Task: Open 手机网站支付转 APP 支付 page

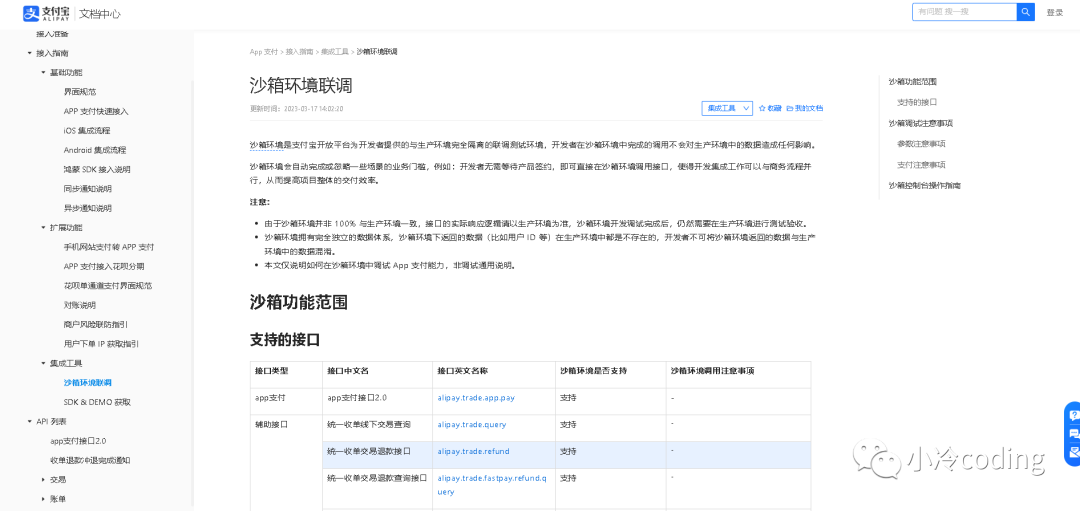Action: 109,247
